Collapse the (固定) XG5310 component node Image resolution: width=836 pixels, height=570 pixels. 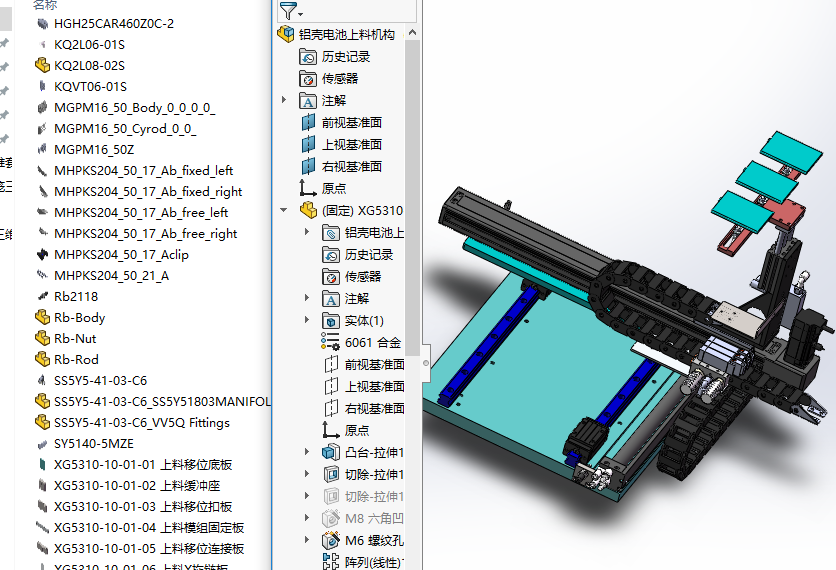pos(284,210)
